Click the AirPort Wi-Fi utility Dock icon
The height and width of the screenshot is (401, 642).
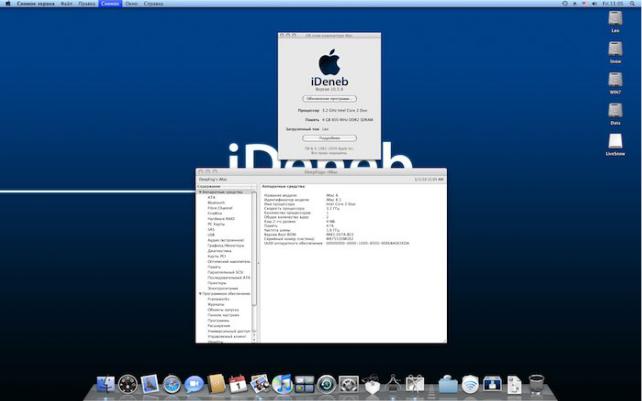[x=470, y=385]
